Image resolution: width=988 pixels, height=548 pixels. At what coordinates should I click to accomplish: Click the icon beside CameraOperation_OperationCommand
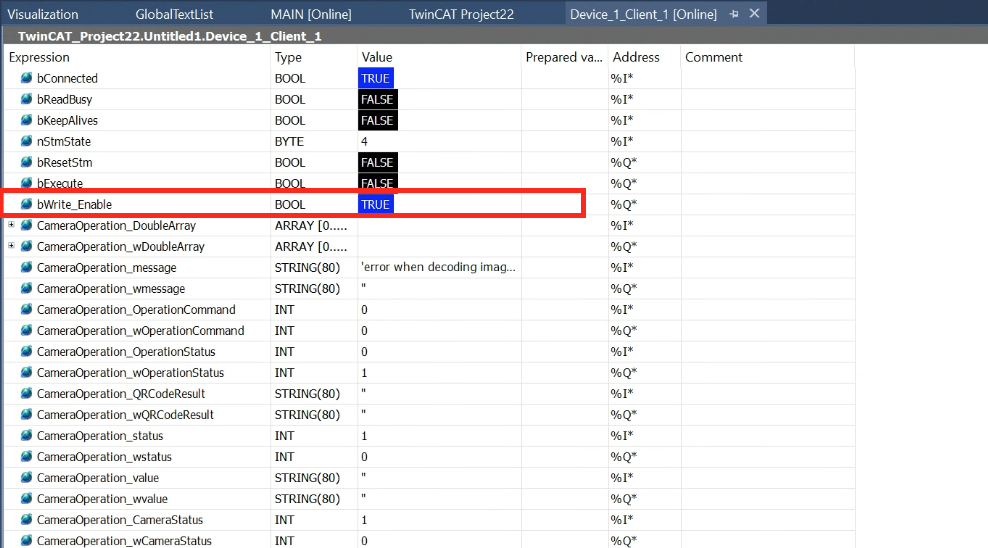pyautogui.click(x=26, y=309)
